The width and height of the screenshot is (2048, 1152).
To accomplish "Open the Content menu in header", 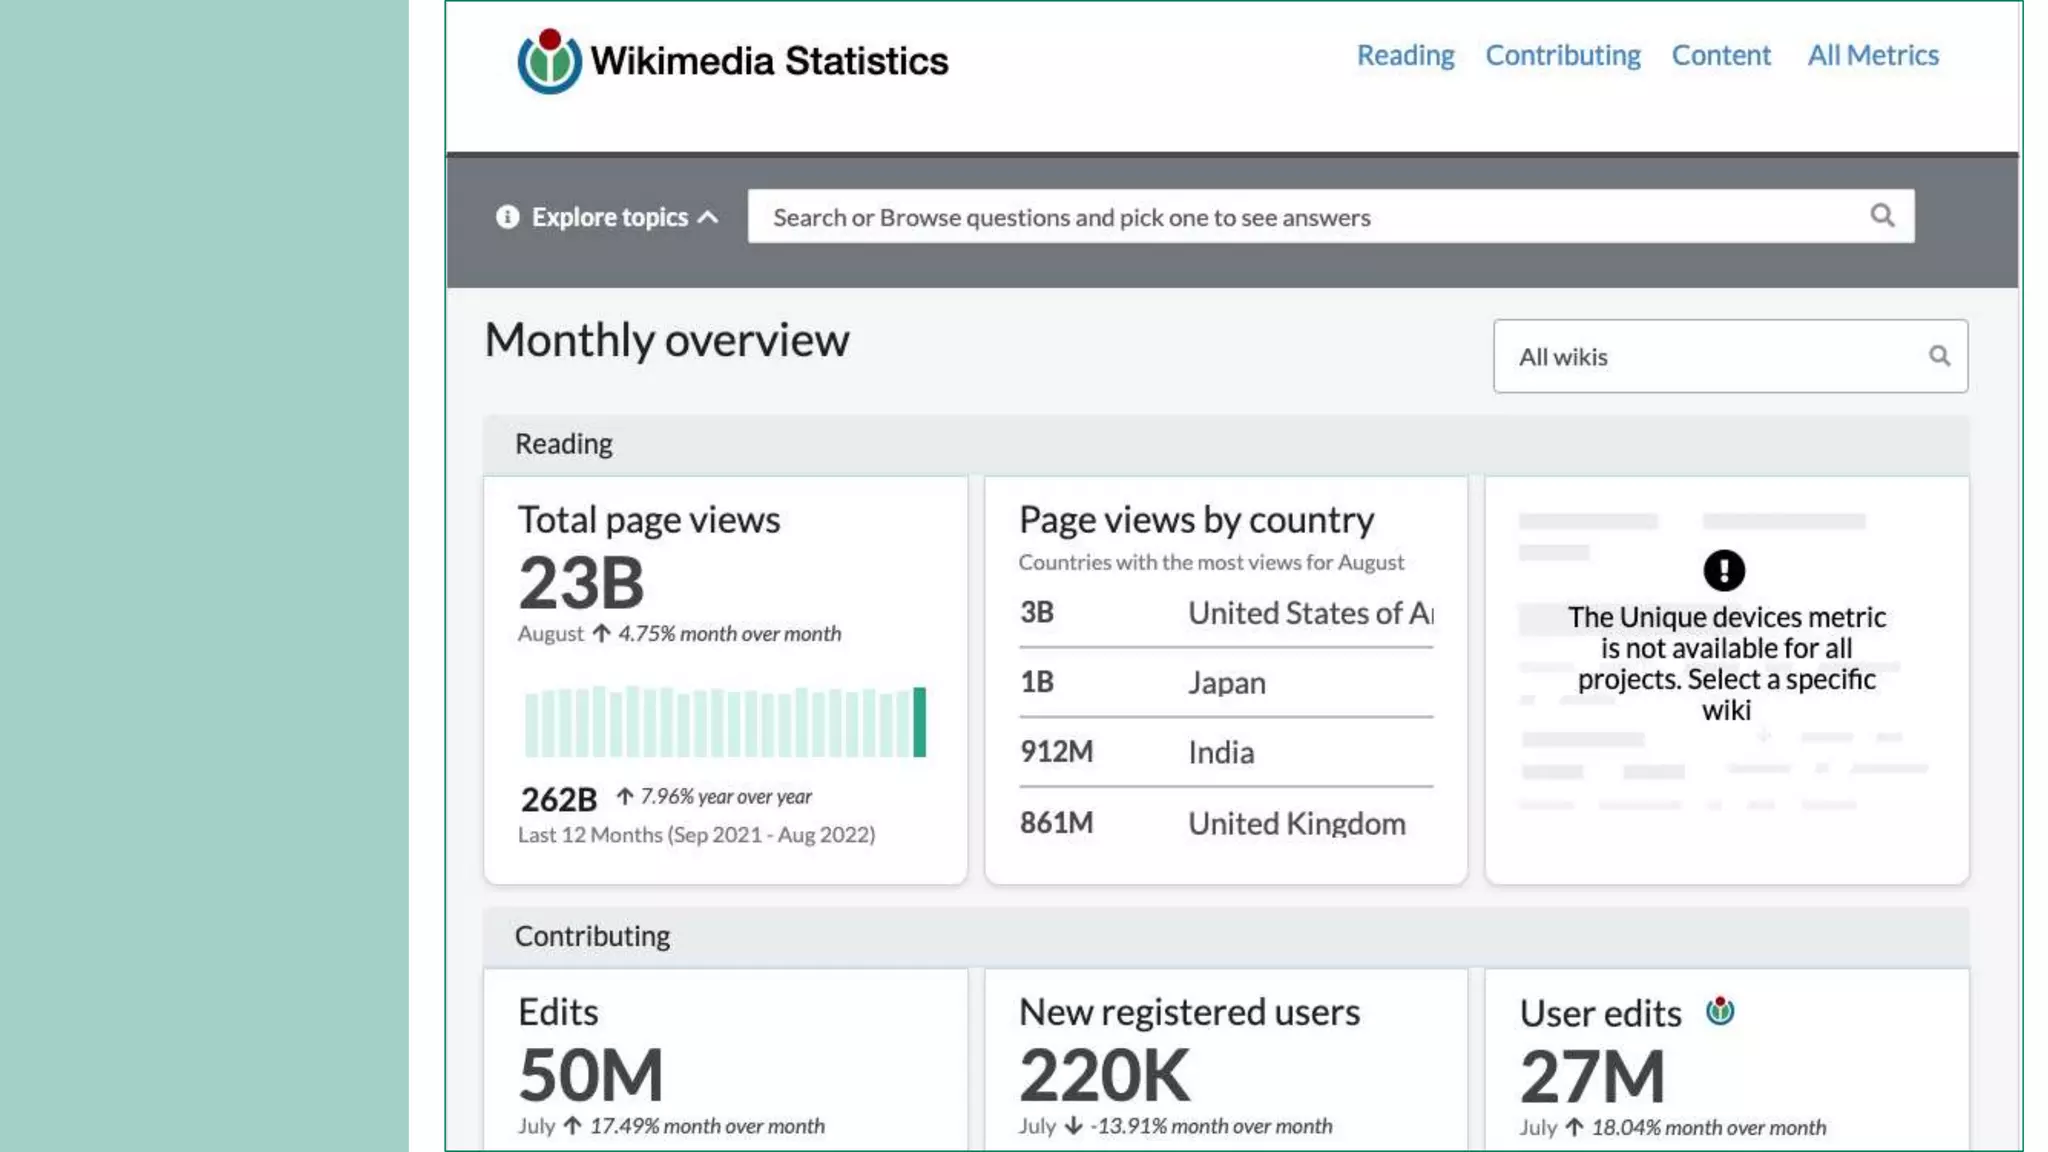I will tap(1721, 55).
